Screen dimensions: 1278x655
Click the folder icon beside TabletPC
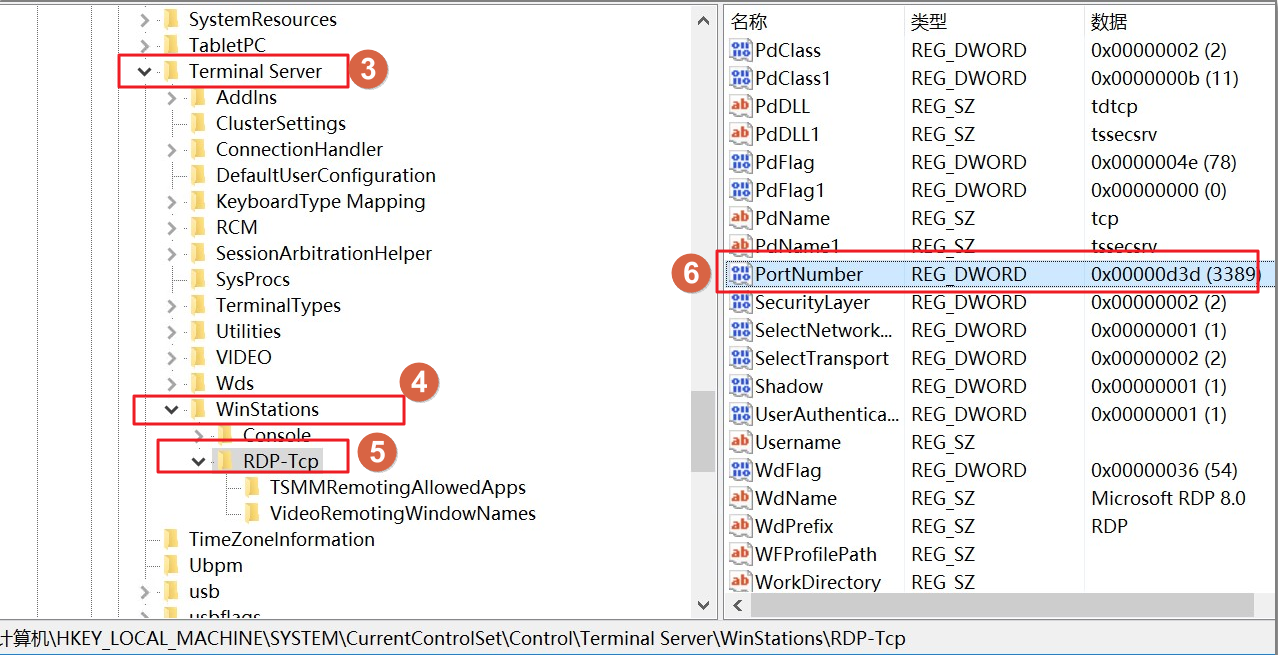click(171, 45)
